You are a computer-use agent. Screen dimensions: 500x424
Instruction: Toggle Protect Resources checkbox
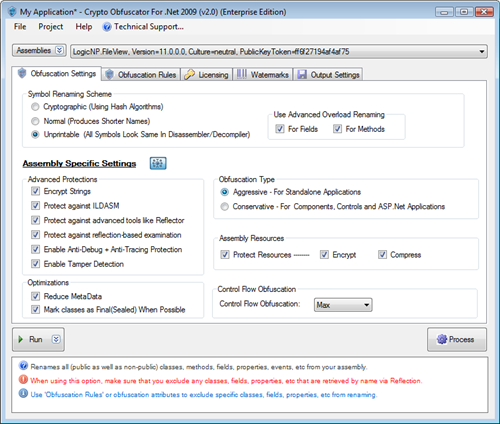click(225, 255)
